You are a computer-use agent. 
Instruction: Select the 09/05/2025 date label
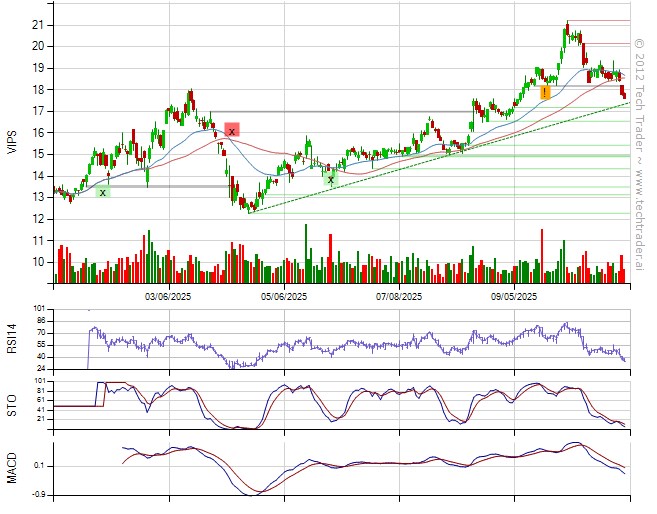[x=514, y=296]
